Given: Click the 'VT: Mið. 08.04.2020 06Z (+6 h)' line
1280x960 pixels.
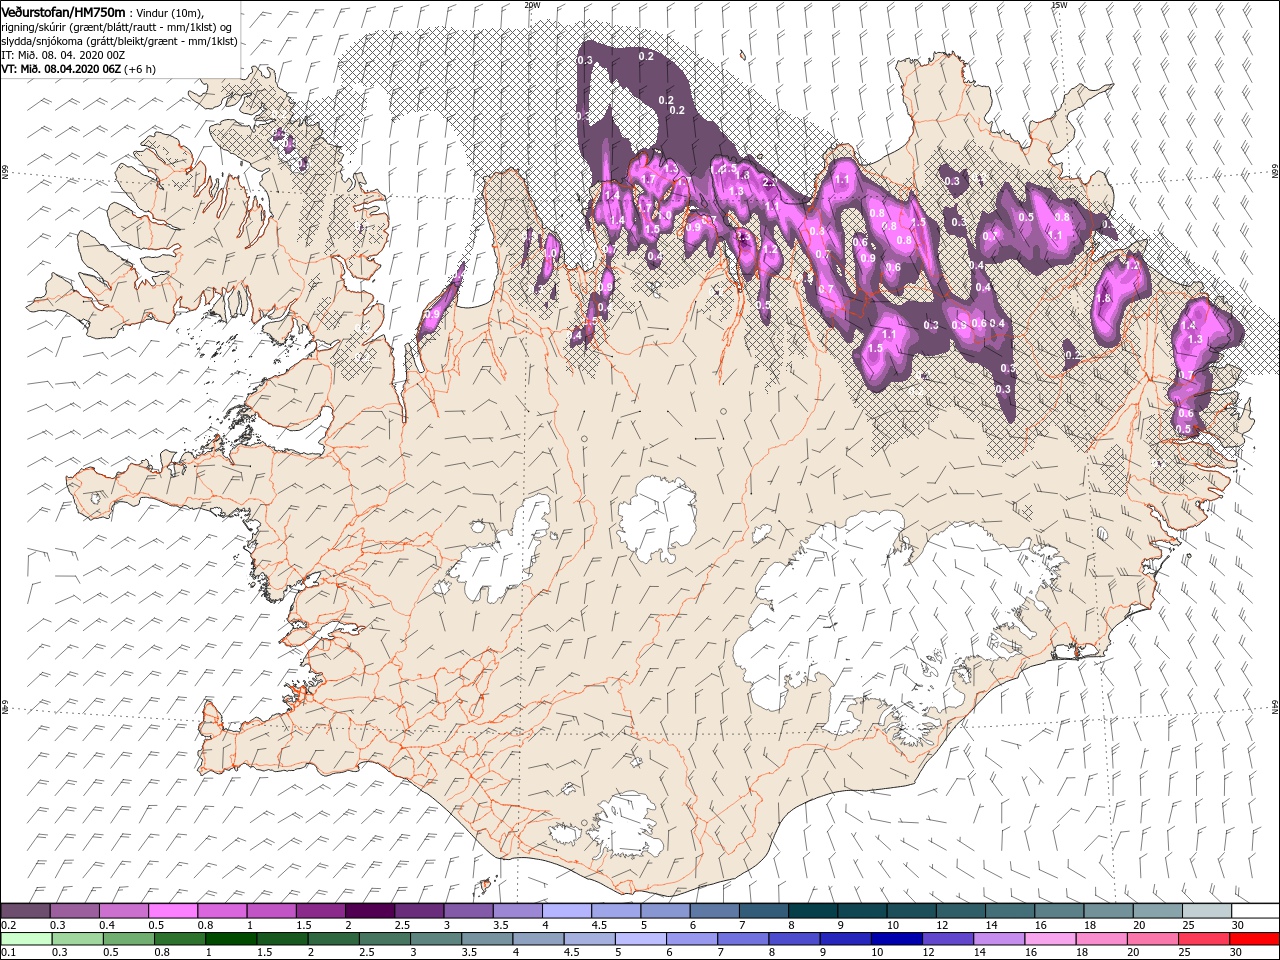Looking at the screenshot, I should pyautogui.click(x=78, y=69).
